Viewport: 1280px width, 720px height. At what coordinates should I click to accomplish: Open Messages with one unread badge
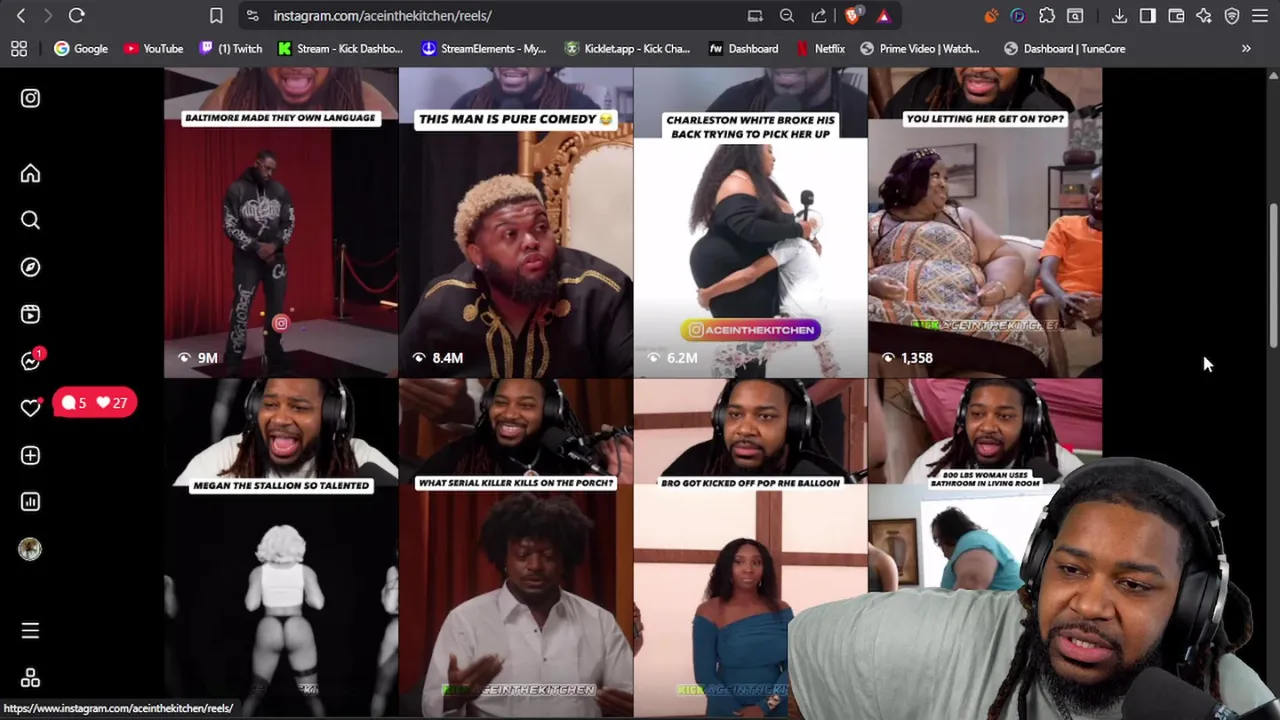32,360
